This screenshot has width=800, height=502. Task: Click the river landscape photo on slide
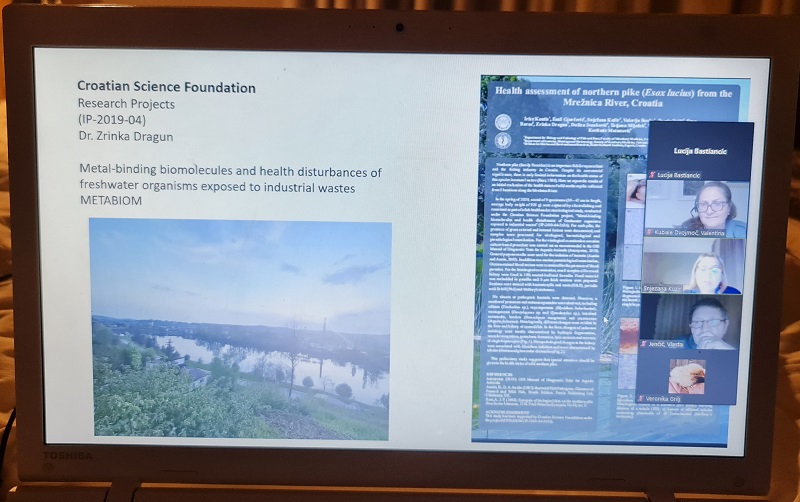[x=239, y=328]
